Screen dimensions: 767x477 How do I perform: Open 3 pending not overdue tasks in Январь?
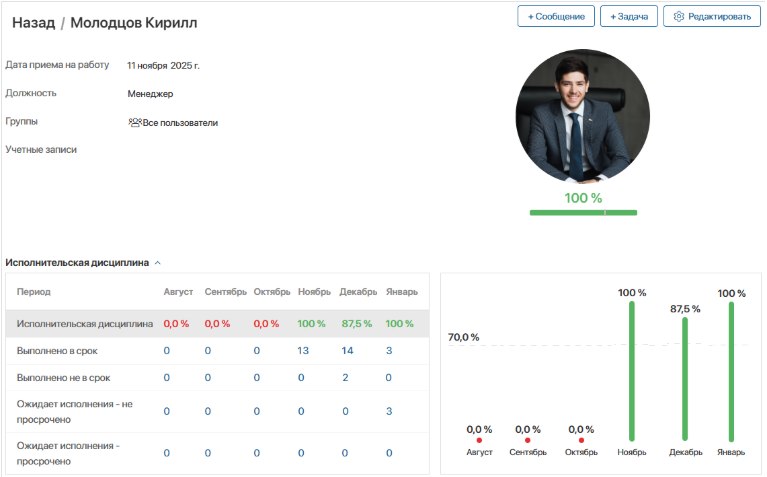(389, 411)
